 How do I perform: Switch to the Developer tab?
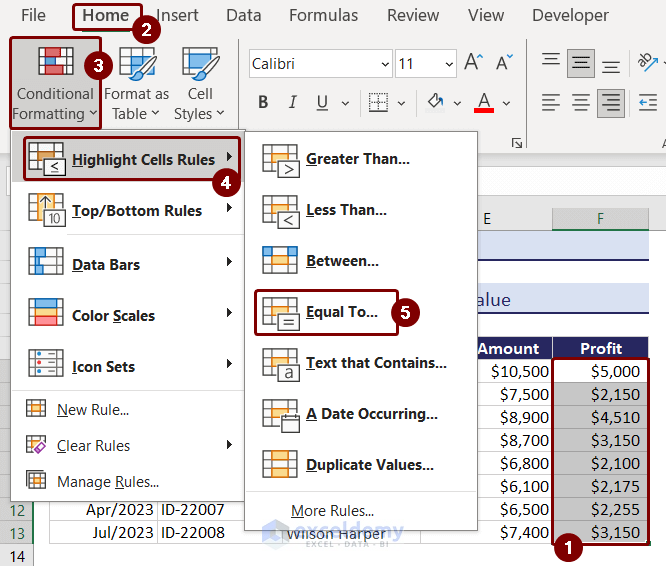[570, 16]
